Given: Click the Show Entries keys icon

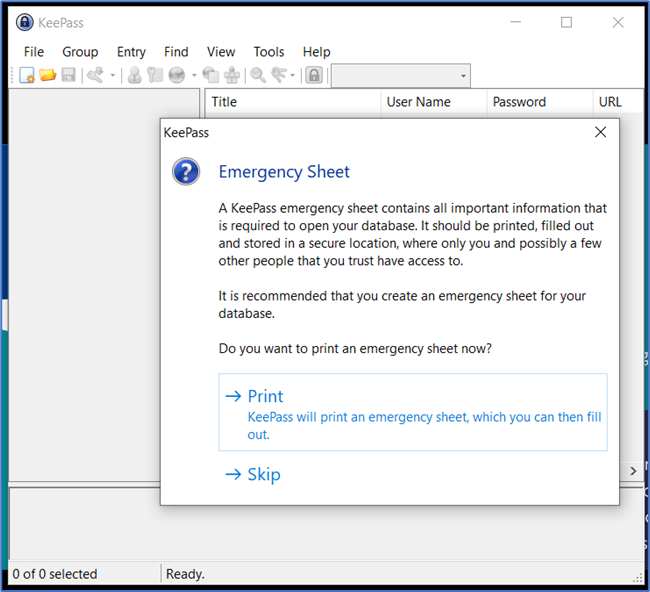Looking at the screenshot, I should [x=279, y=75].
